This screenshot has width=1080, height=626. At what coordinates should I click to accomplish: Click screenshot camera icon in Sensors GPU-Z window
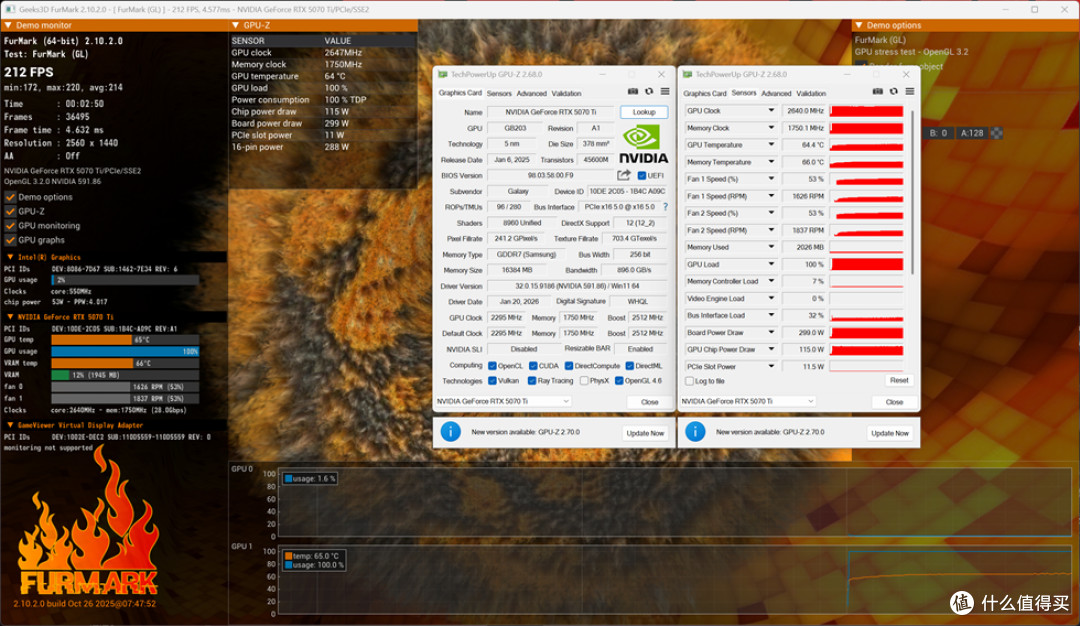[x=878, y=92]
